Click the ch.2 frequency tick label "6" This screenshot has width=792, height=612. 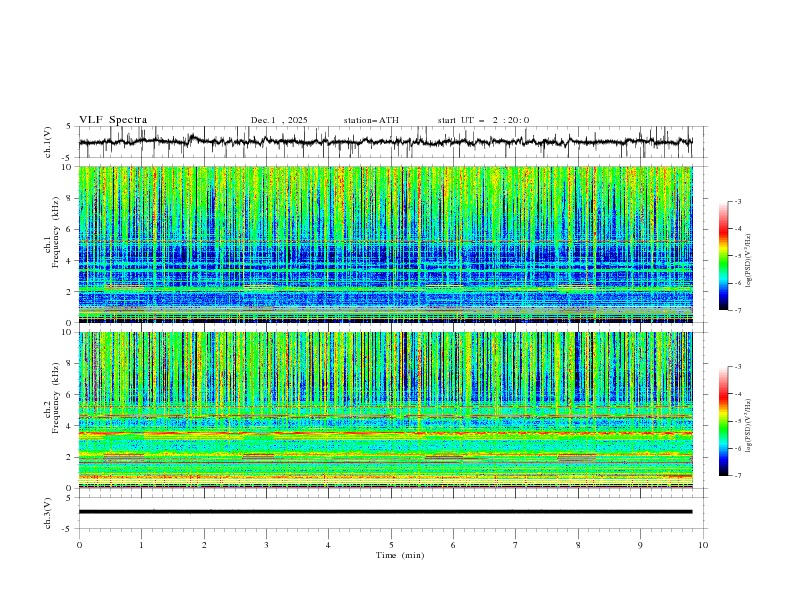click(x=70, y=395)
